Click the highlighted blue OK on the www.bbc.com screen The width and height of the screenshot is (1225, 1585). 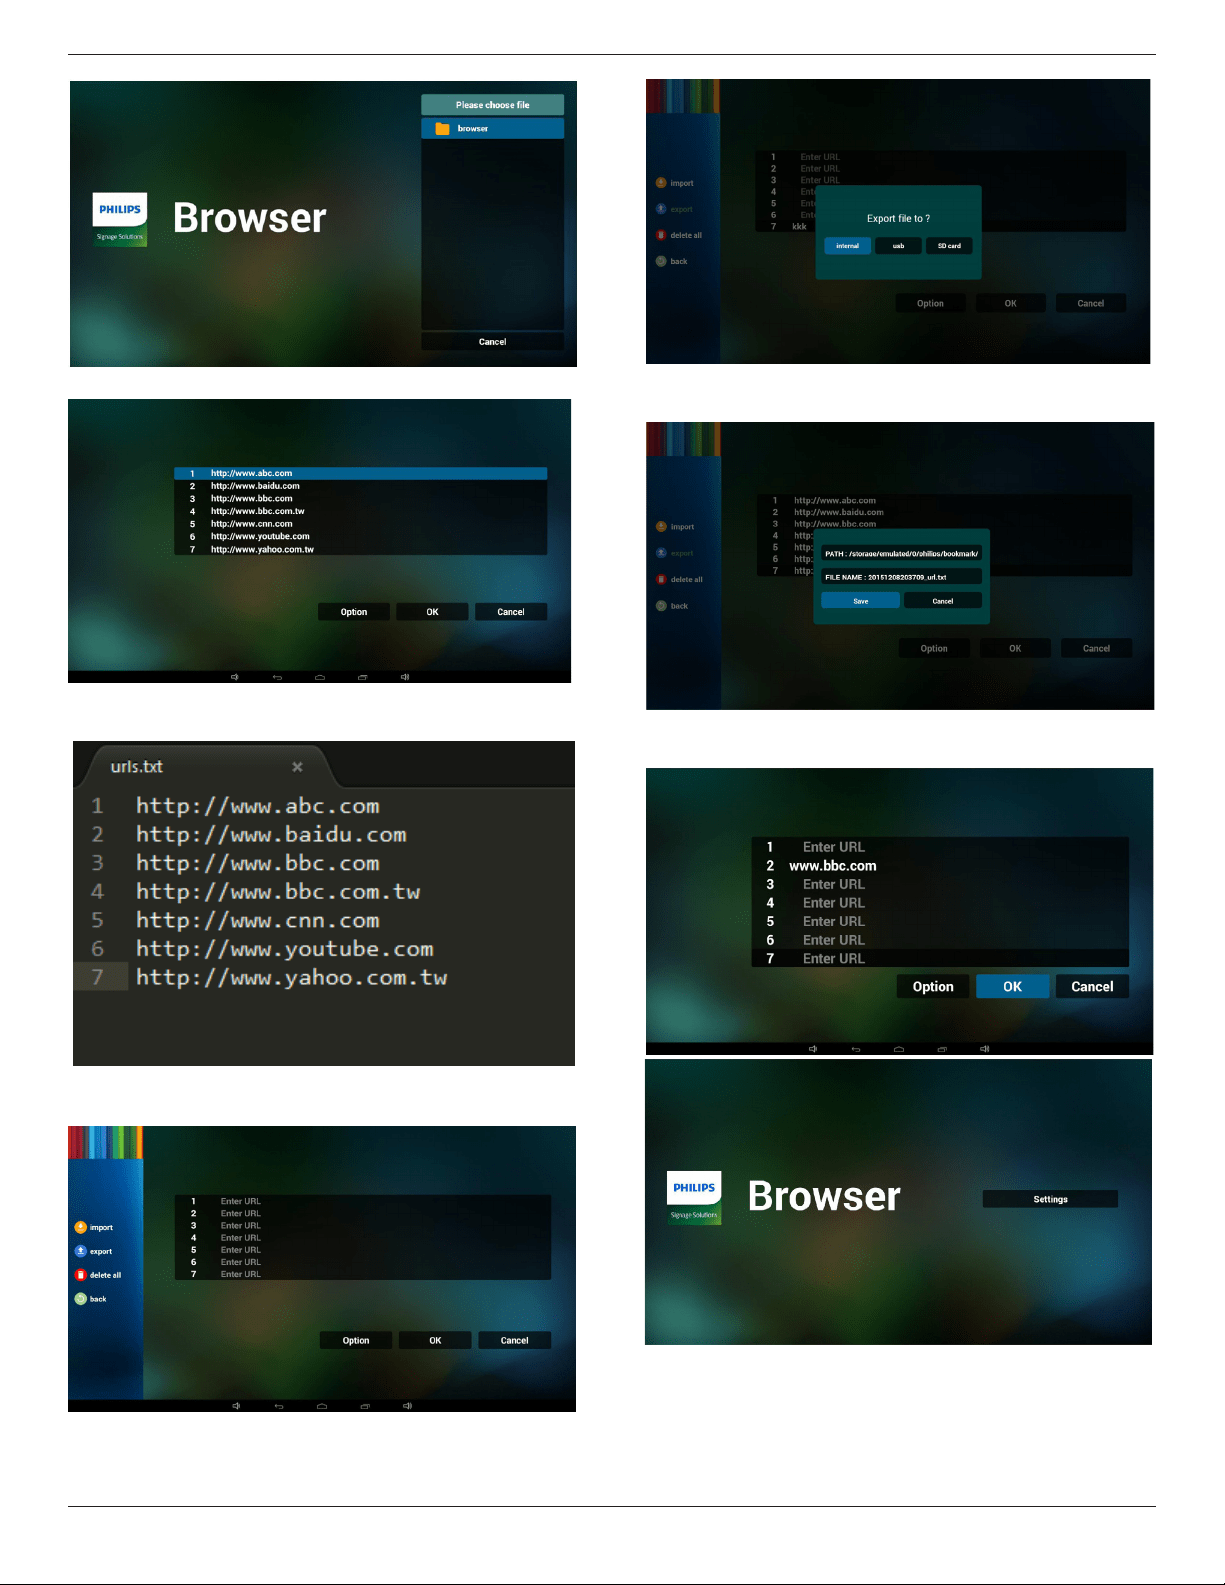point(1013,987)
